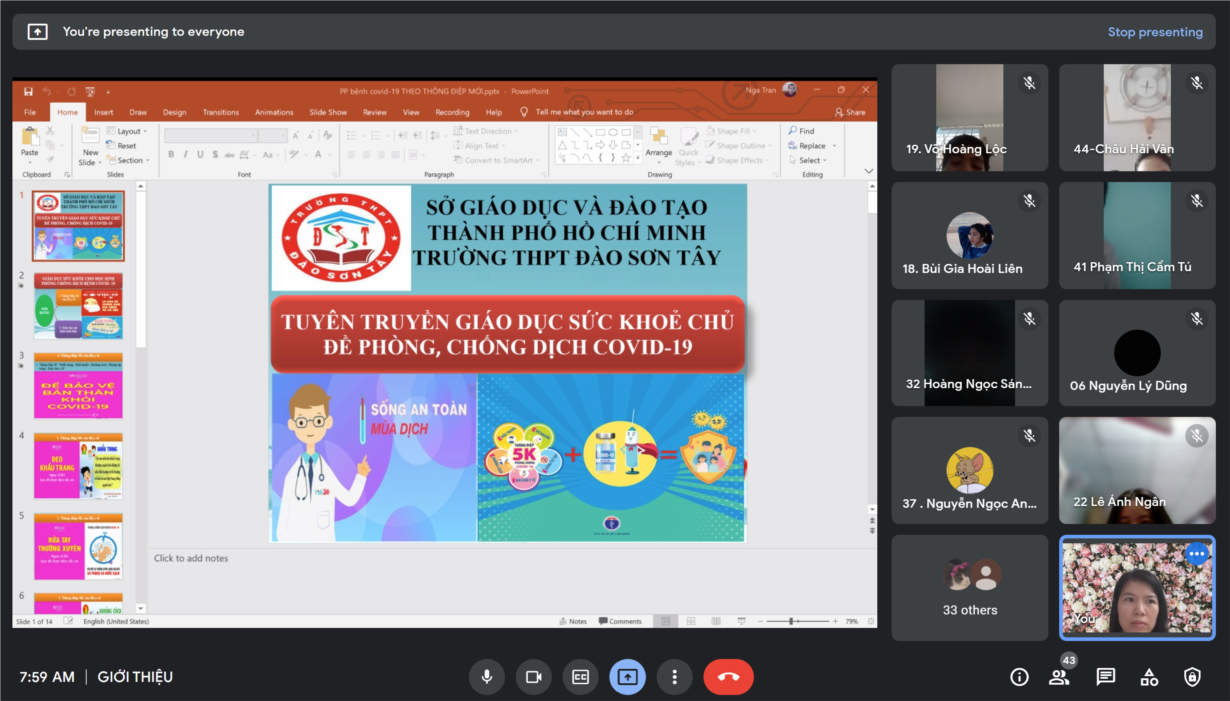1230x701 pixels.
Task: Open the Animations ribbon tab
Action: click(x=274, y=112)
